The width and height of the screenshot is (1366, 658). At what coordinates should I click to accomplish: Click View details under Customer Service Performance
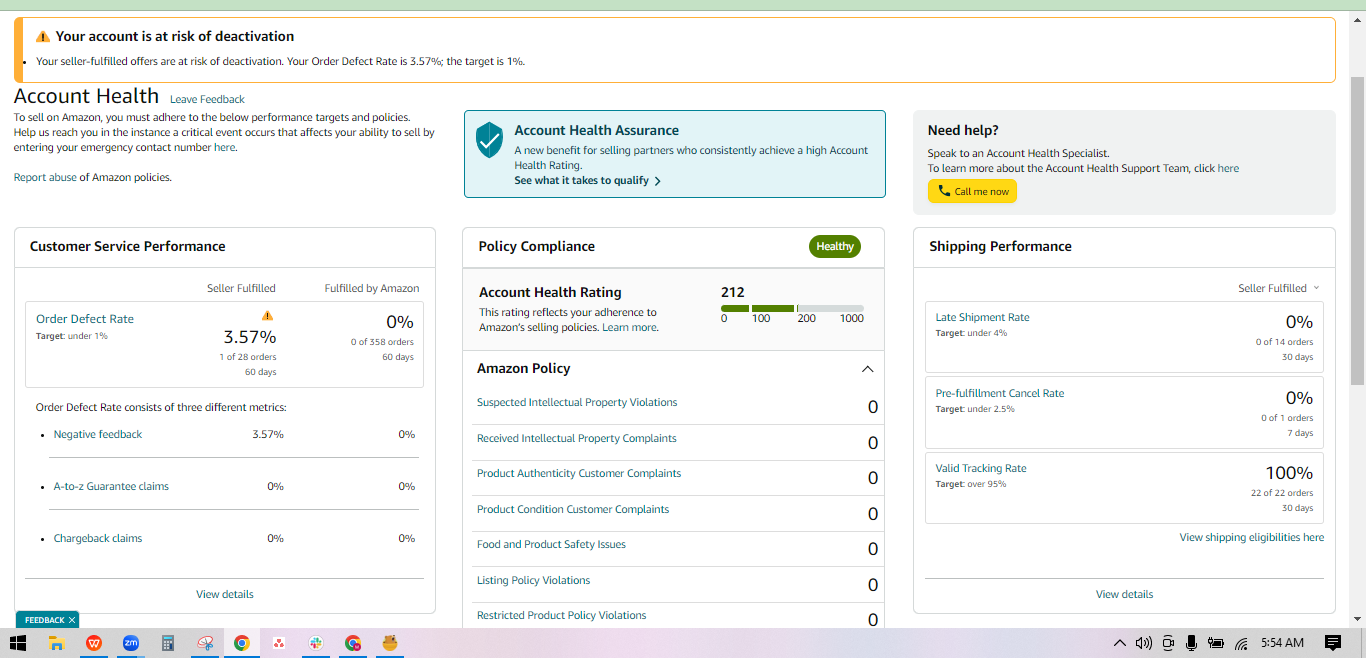click(x=225, y=594)
